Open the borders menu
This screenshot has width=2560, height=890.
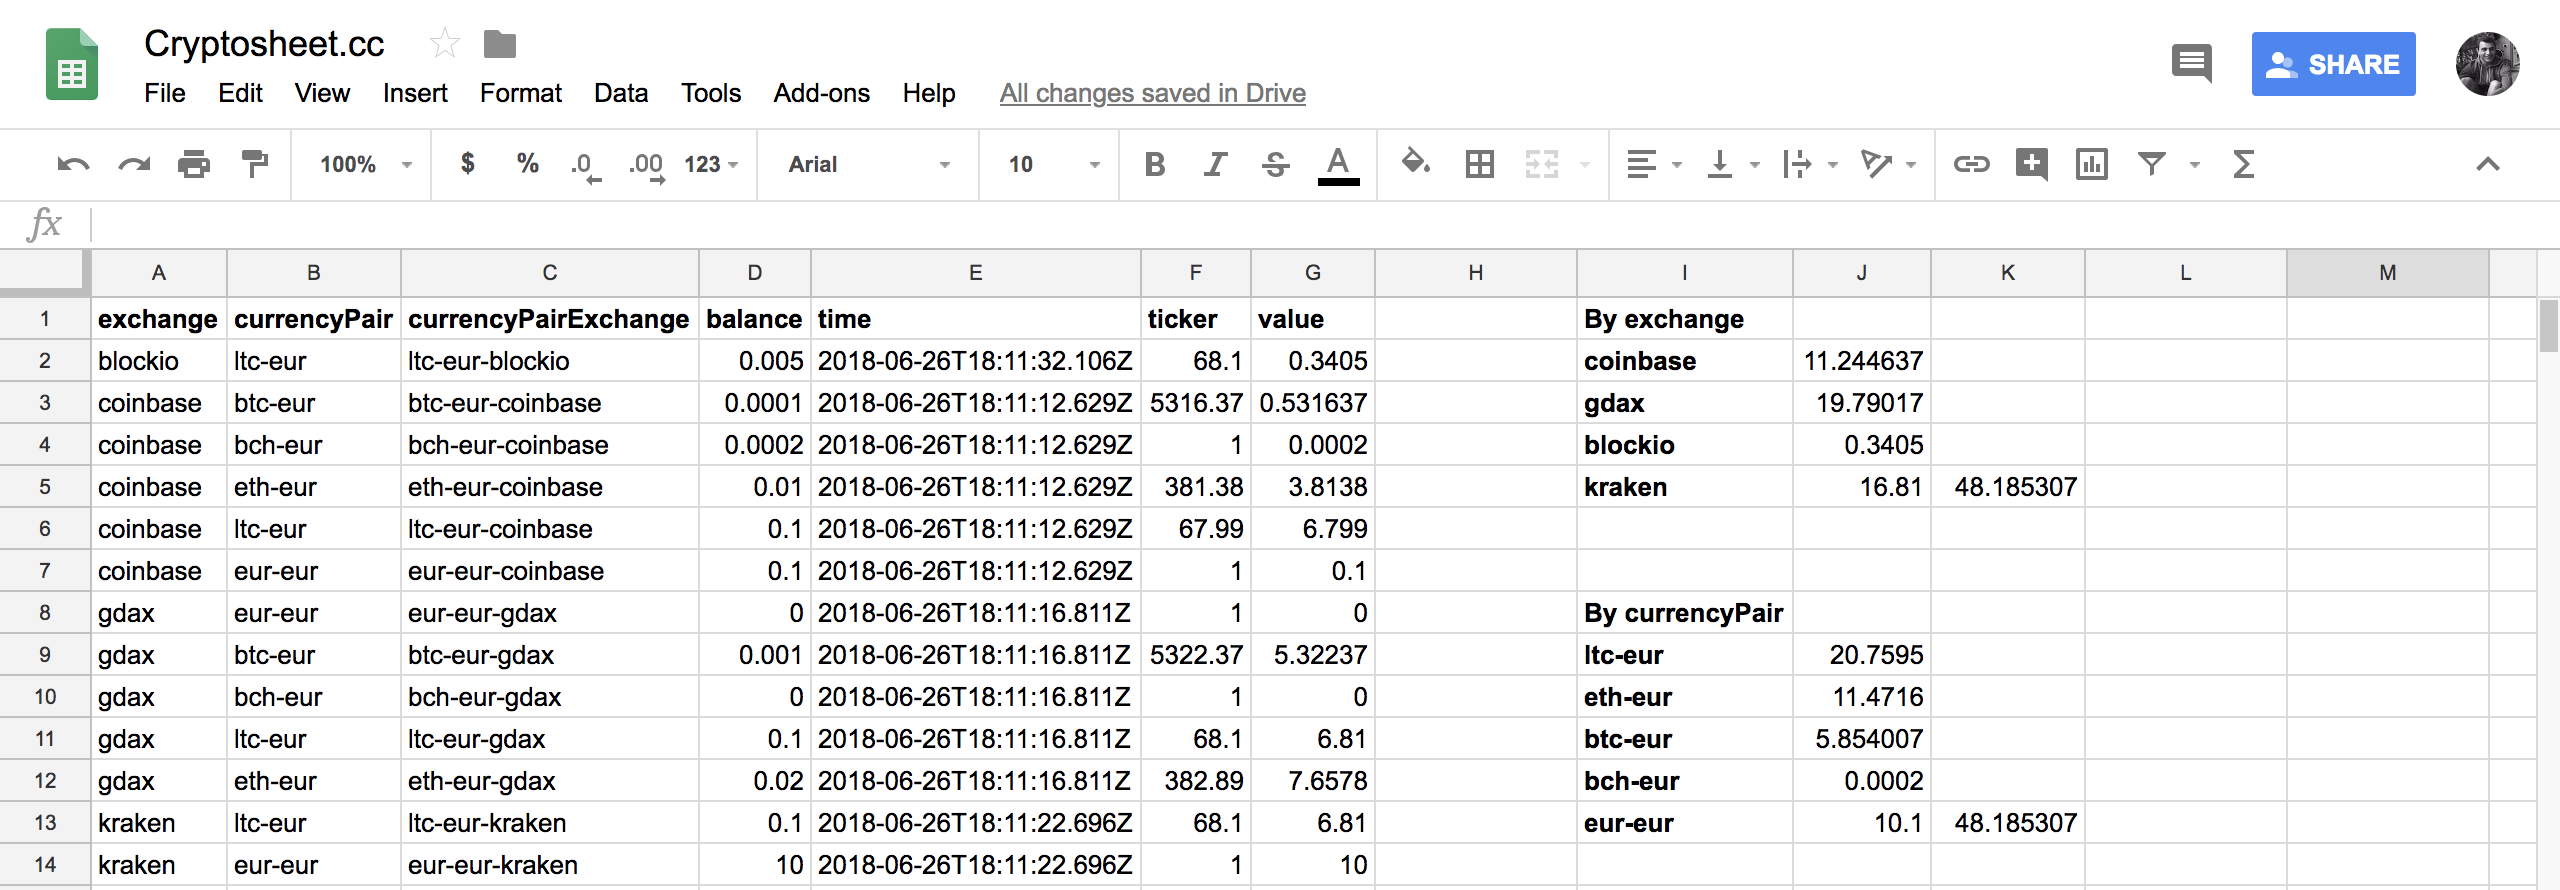1479,164
